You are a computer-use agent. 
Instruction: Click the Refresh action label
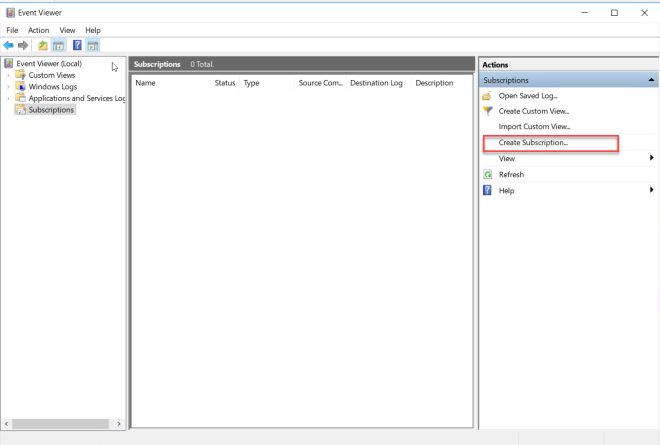pos(511,174)
